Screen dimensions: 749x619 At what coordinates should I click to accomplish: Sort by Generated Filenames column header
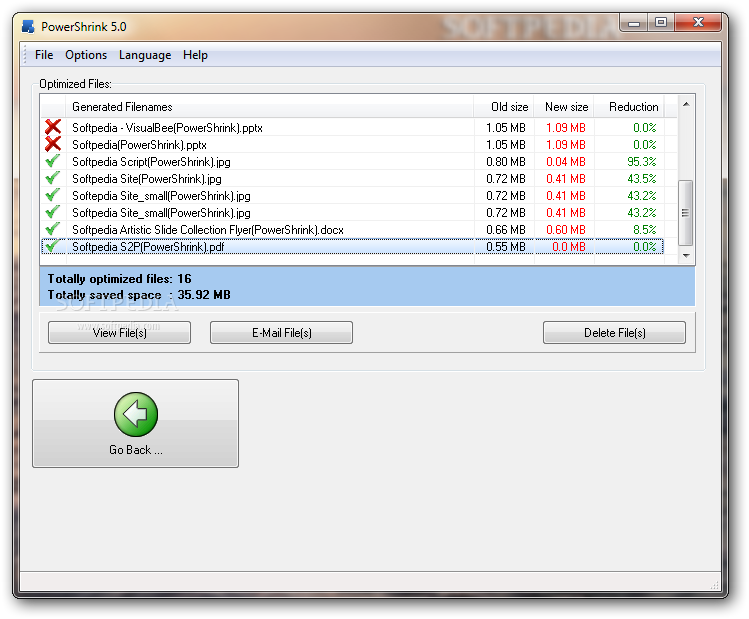coord(270,107)
